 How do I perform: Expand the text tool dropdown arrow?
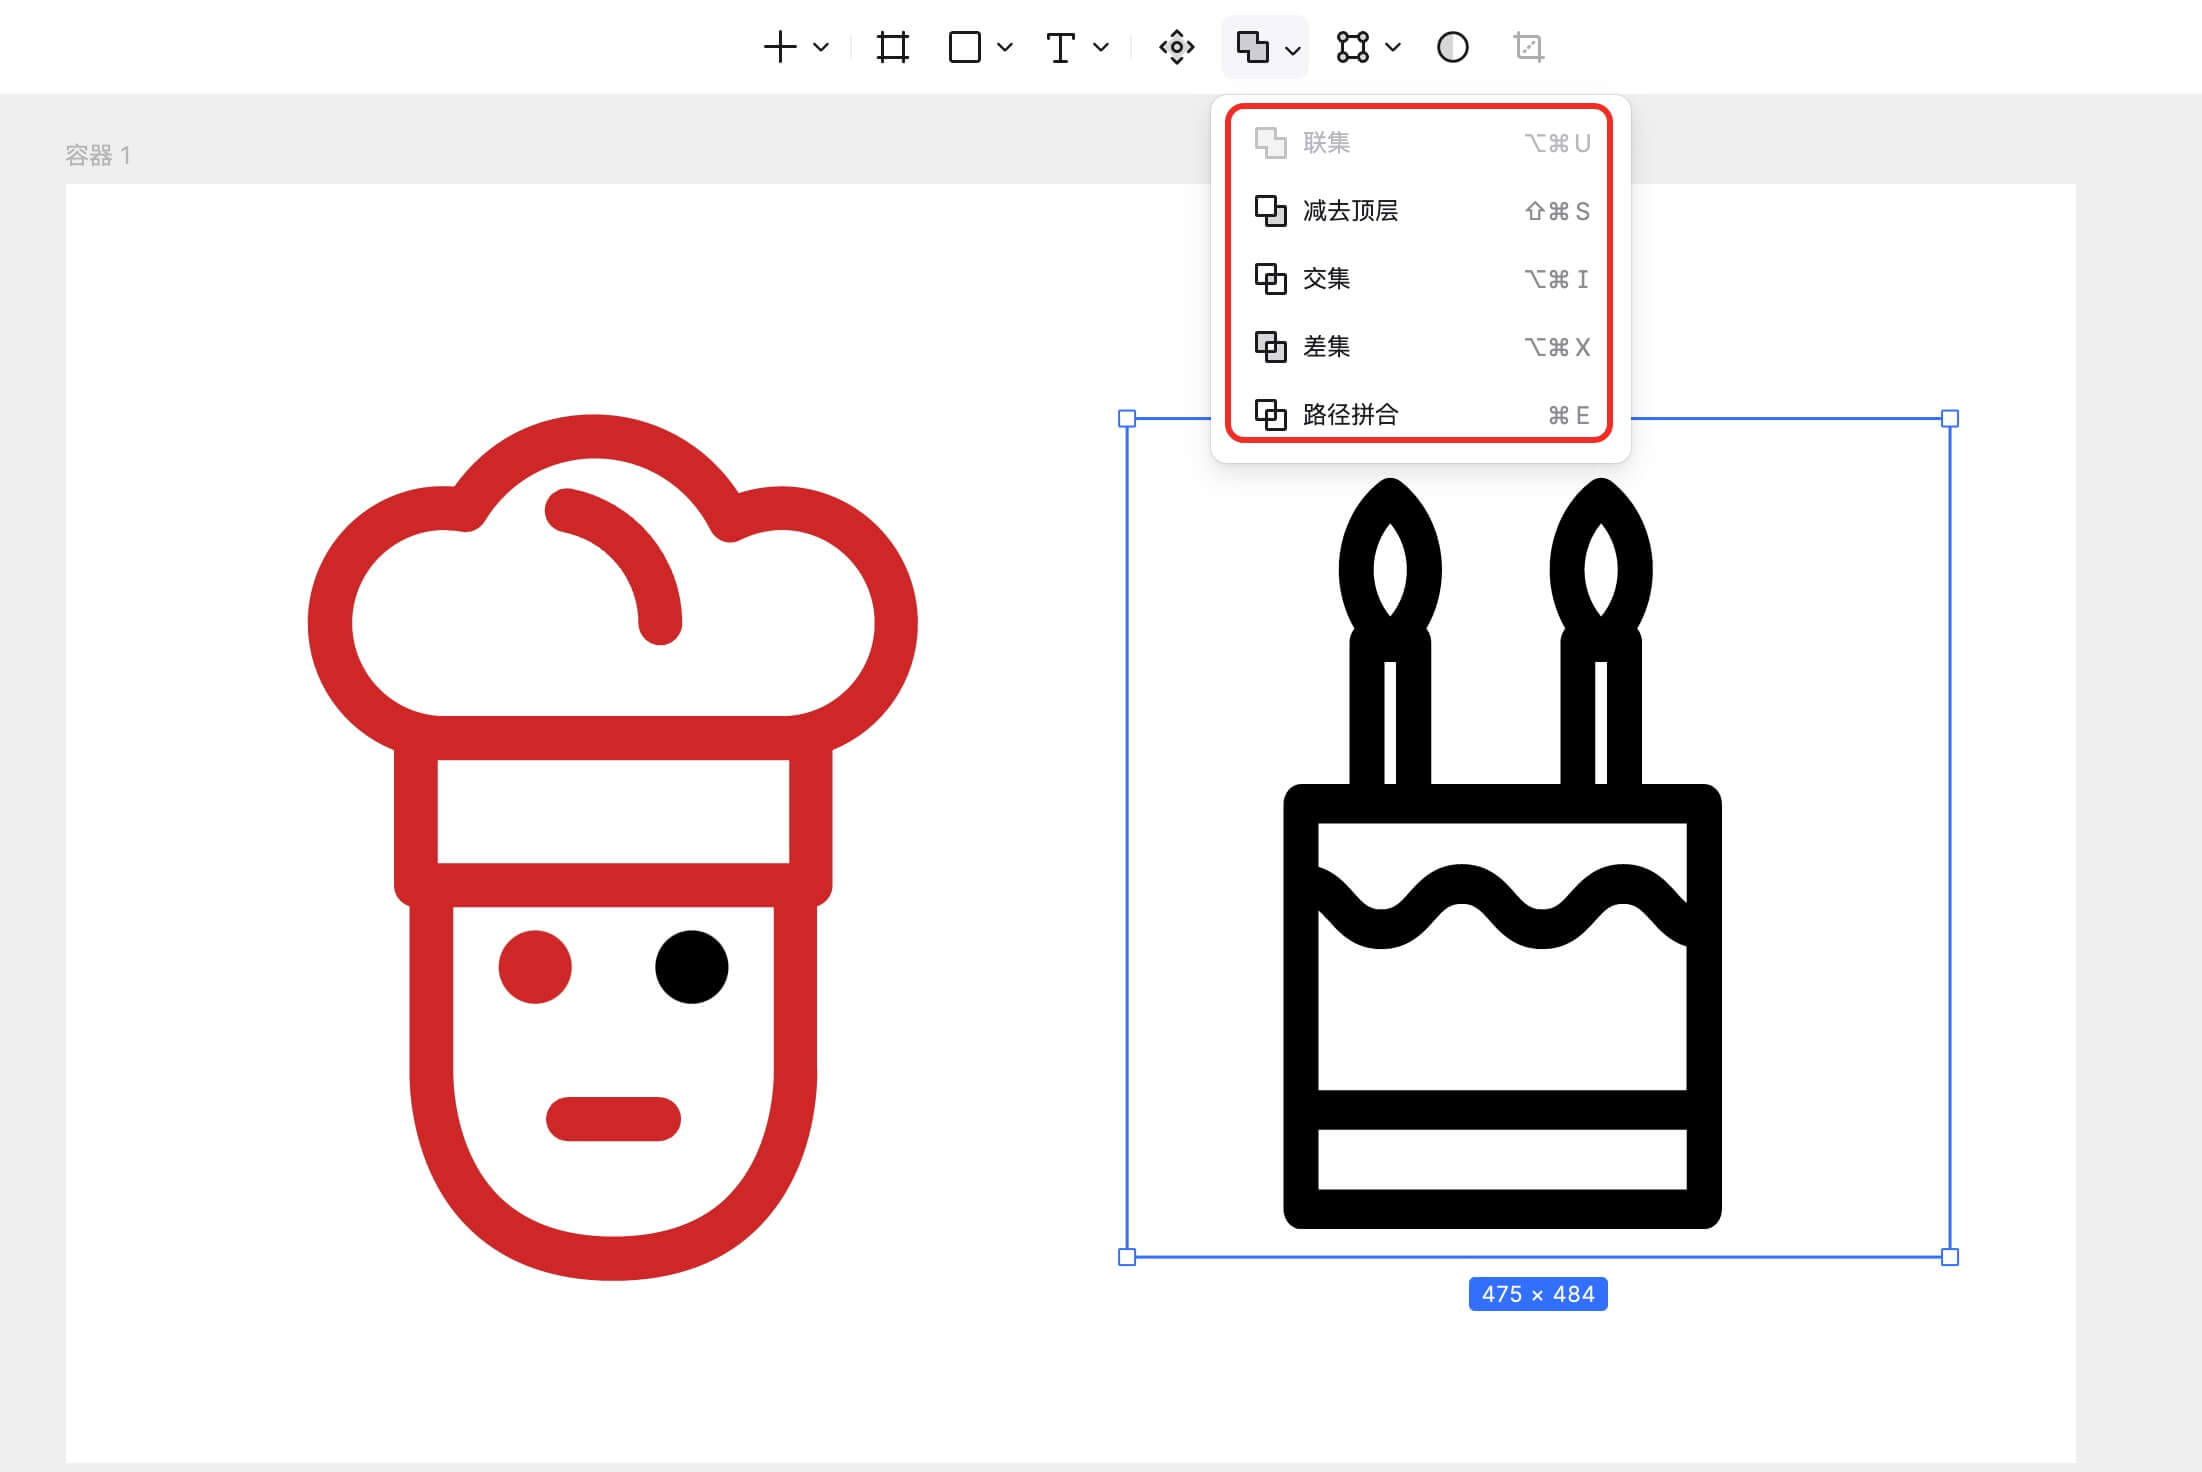(x=1101, y=47)
